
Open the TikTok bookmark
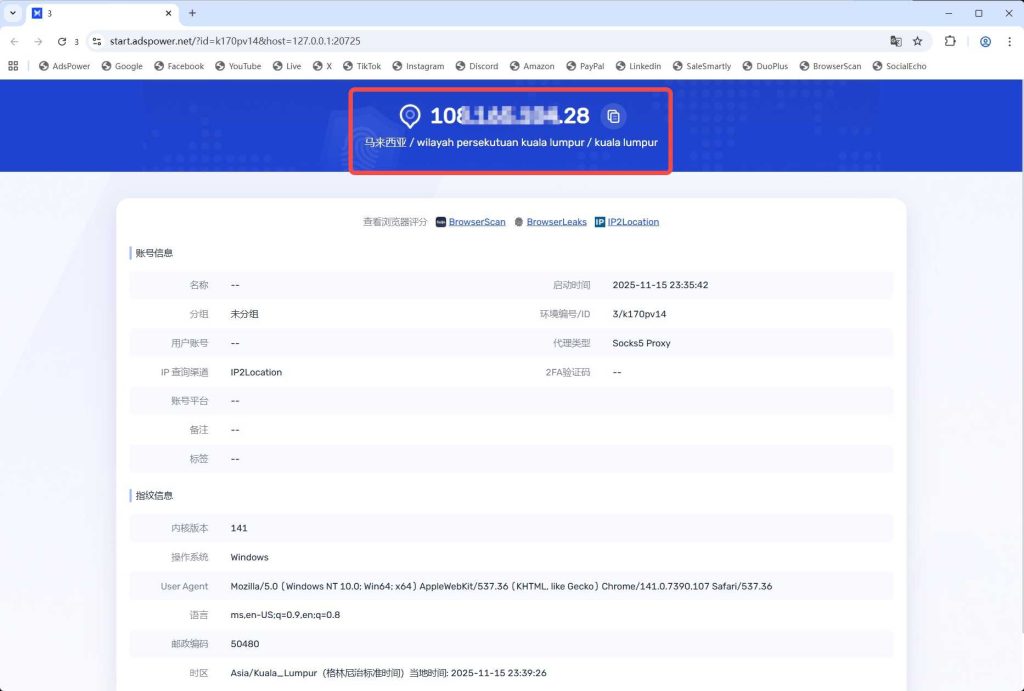click(x=362, y=66)
